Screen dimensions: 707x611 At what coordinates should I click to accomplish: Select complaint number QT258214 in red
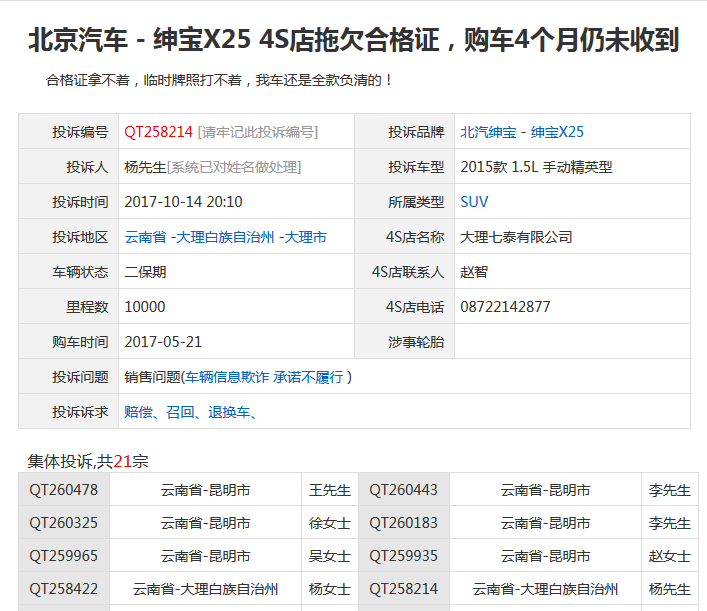click(x=159, y=132)
